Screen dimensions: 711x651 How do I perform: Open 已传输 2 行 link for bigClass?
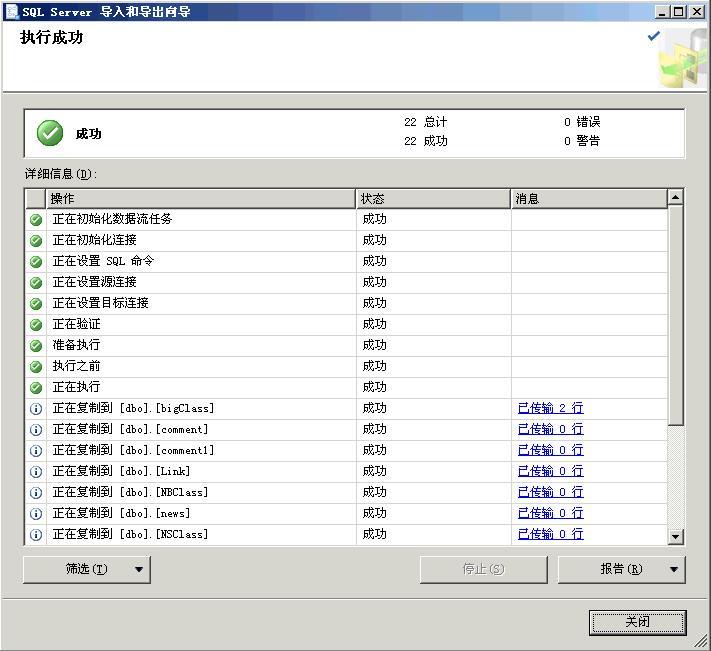550,408
